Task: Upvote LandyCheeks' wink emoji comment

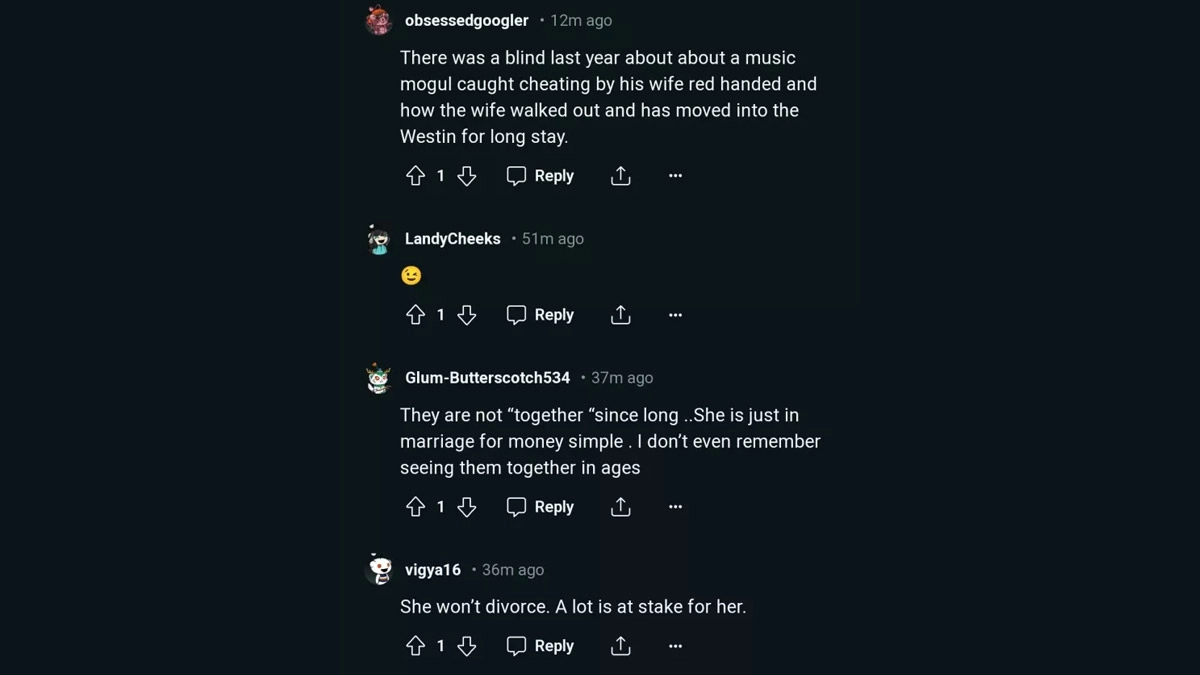Action: pyautogui.click(x=416, y=315)
